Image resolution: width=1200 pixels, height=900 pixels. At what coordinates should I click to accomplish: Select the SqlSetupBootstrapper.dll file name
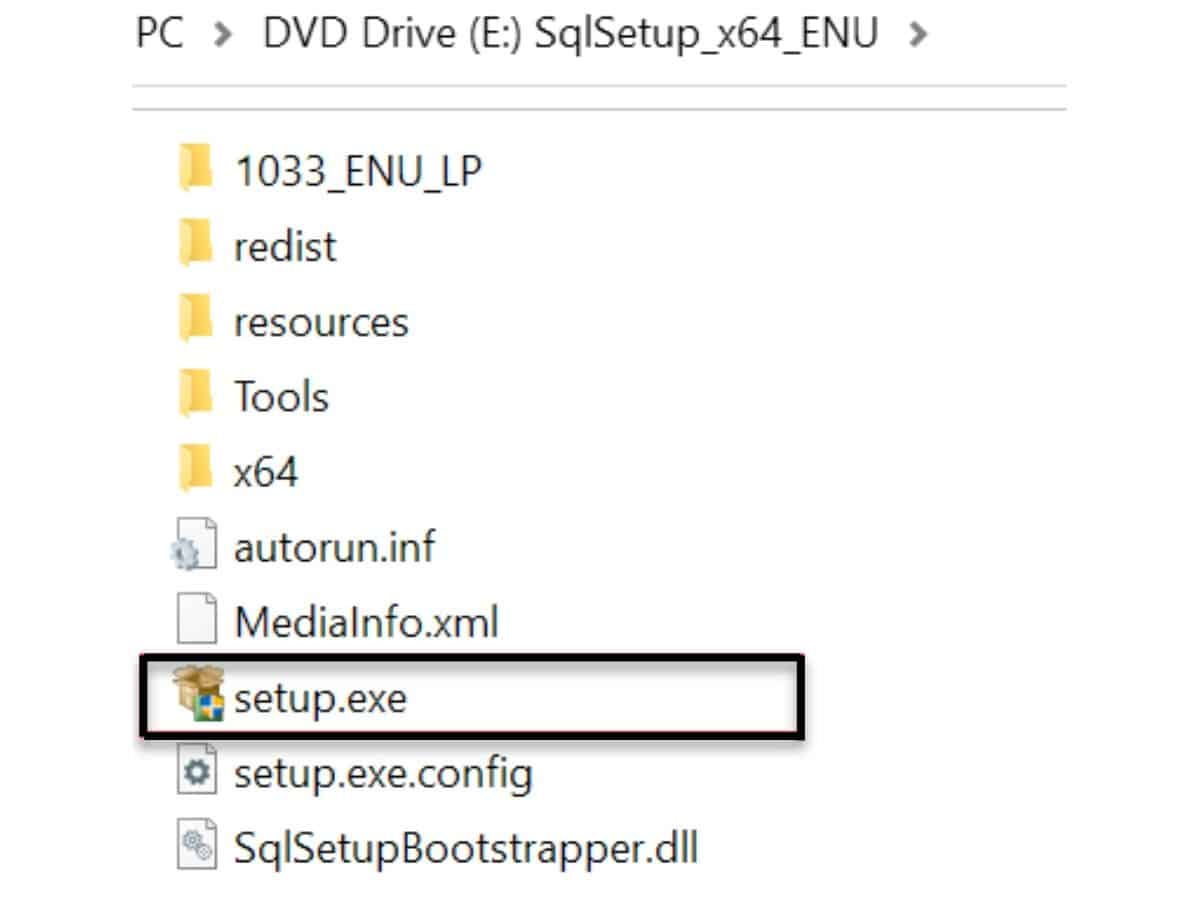[x=466, y=849]
